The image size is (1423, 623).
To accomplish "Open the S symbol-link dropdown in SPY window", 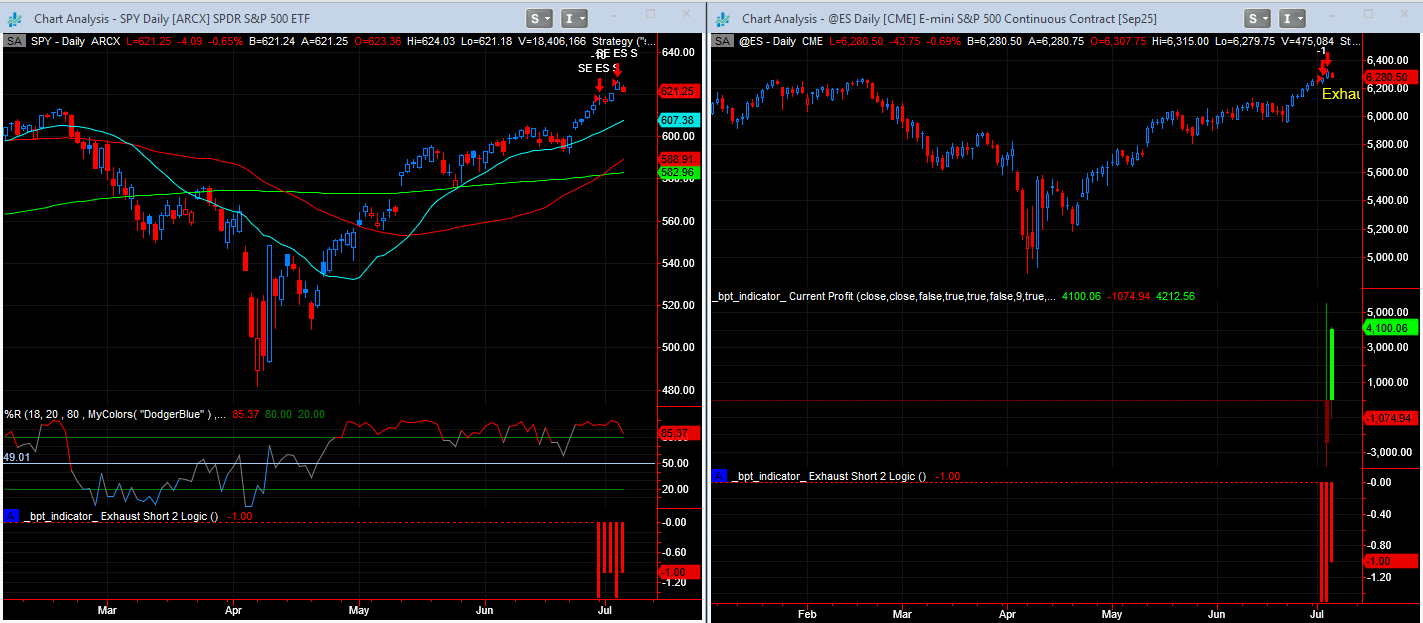I will coord(540,18).
